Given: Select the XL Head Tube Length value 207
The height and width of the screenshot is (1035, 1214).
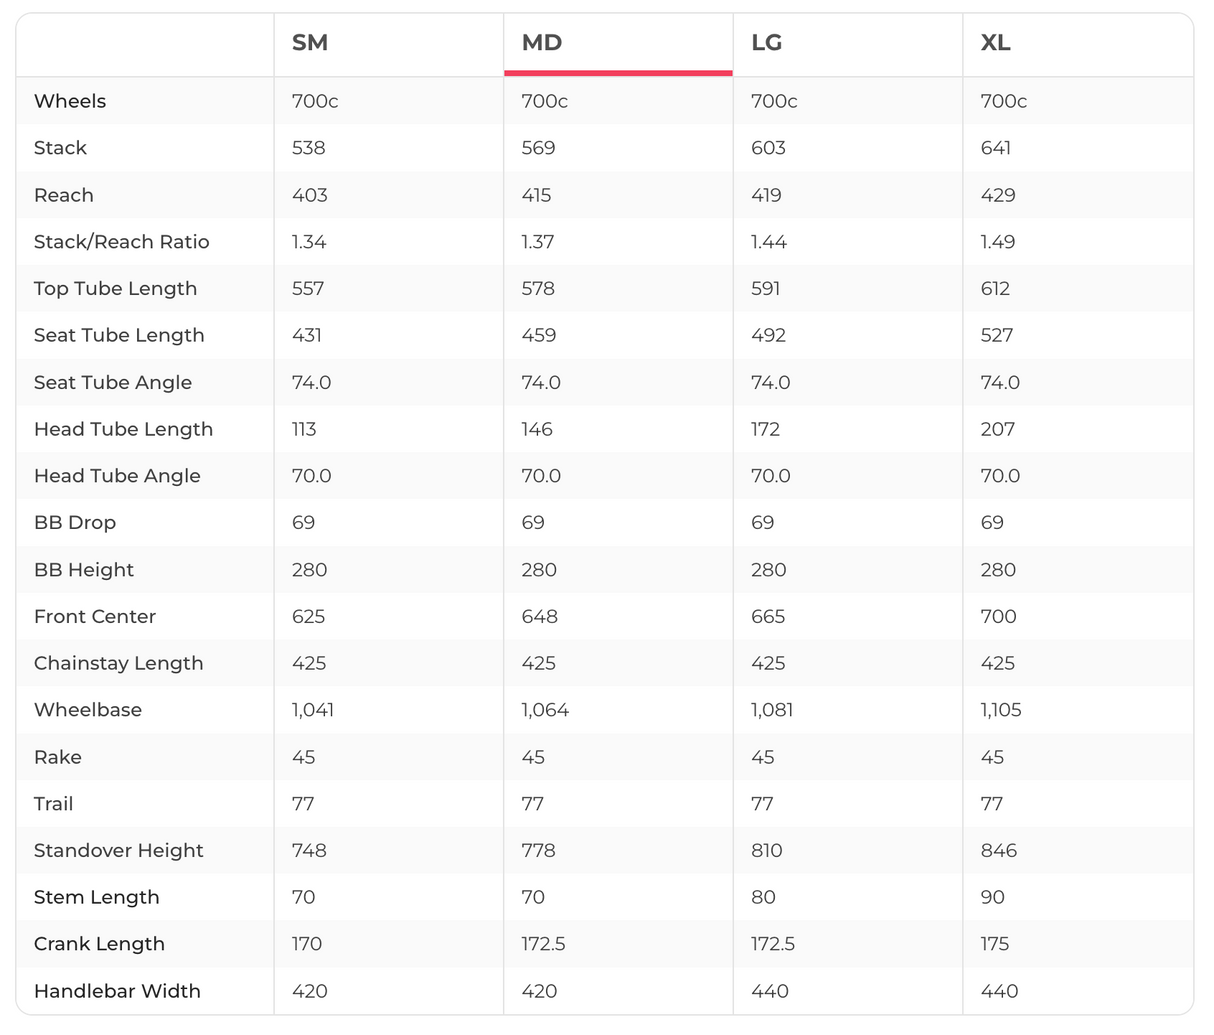Looking at the screenshot, I should (998, 429).
